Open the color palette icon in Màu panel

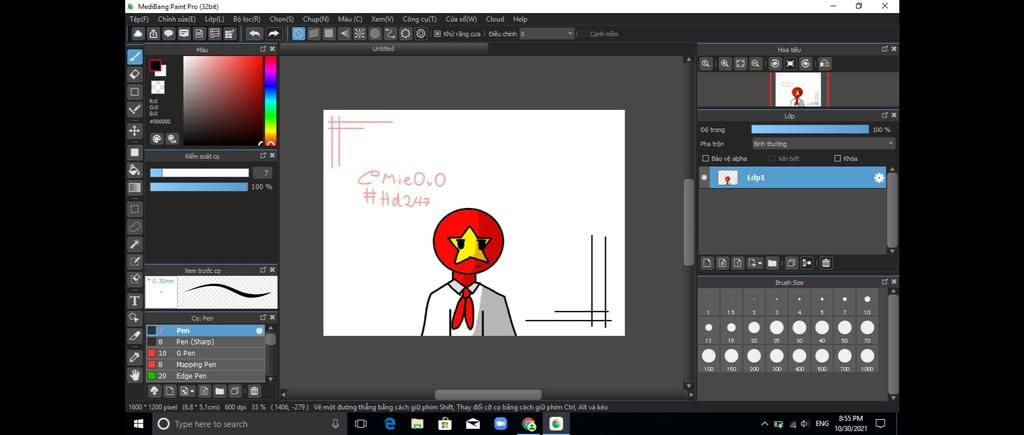coord(157,138)
